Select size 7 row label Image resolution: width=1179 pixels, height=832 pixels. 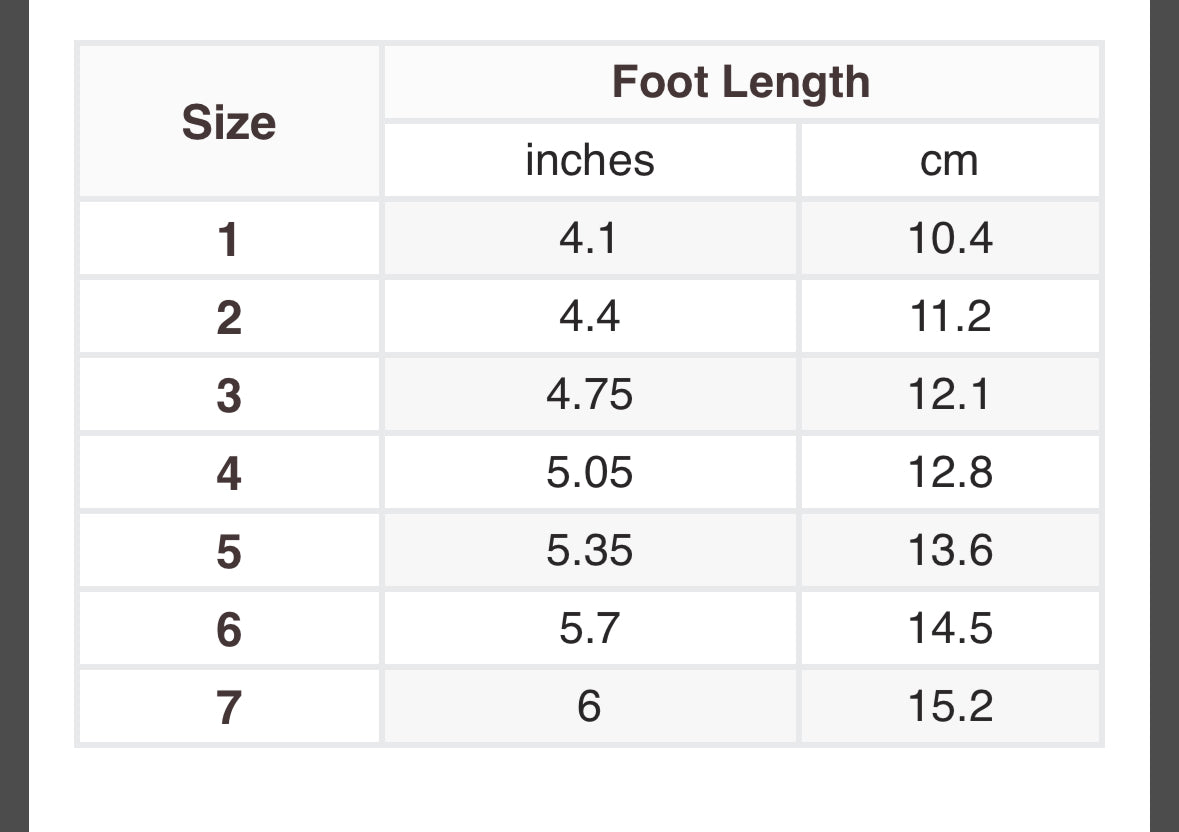click(x=229, y=706)
